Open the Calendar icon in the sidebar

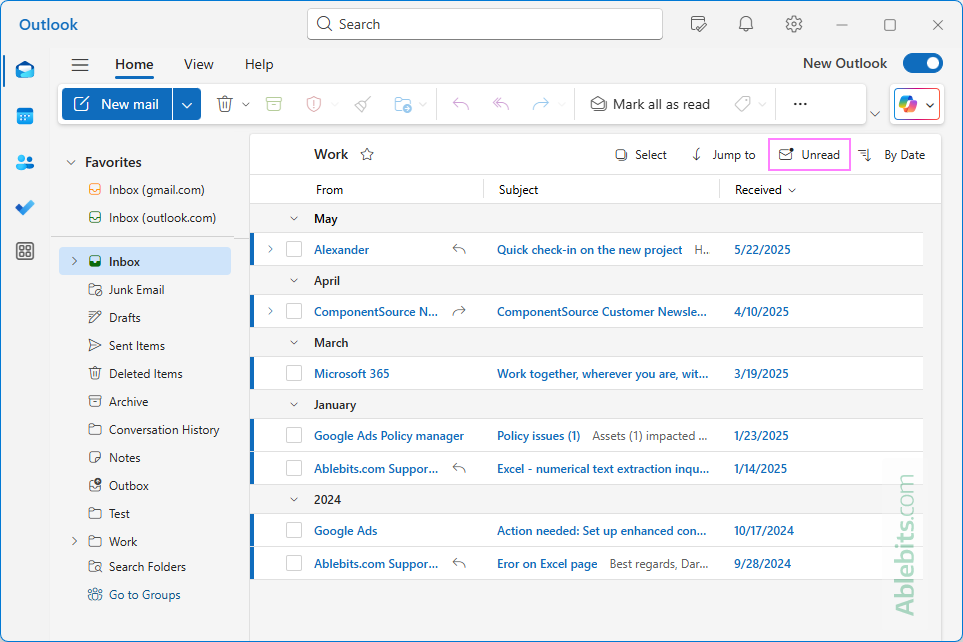tap(25, 116)
